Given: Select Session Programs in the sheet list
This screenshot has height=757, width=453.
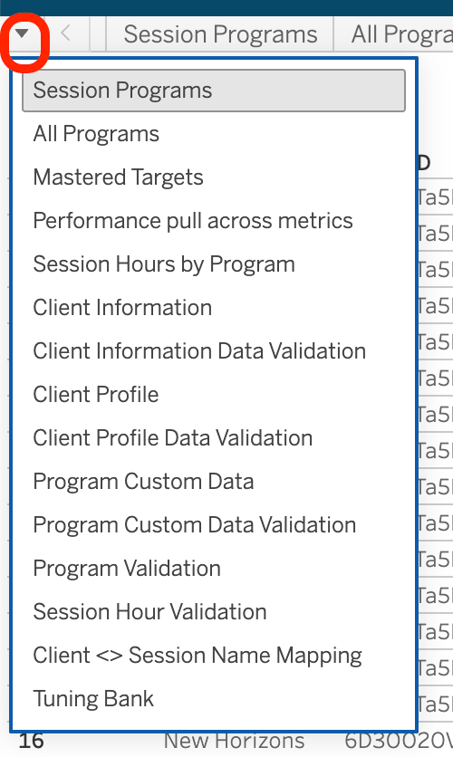Looking at the screenshot, I should 213,91.
